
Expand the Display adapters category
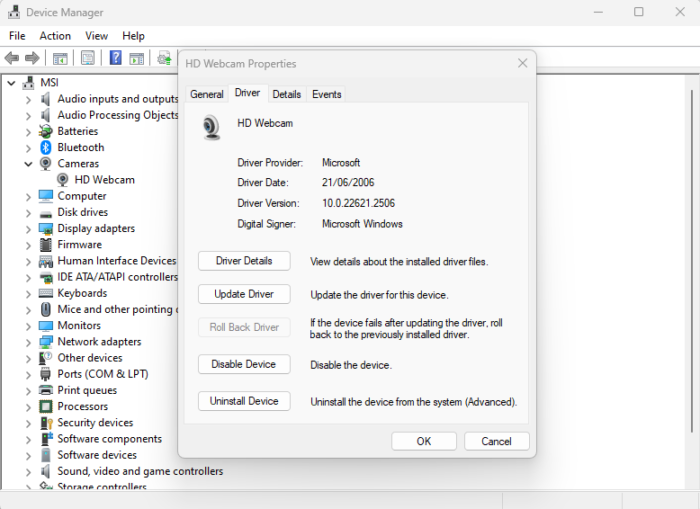coord(28,229)
